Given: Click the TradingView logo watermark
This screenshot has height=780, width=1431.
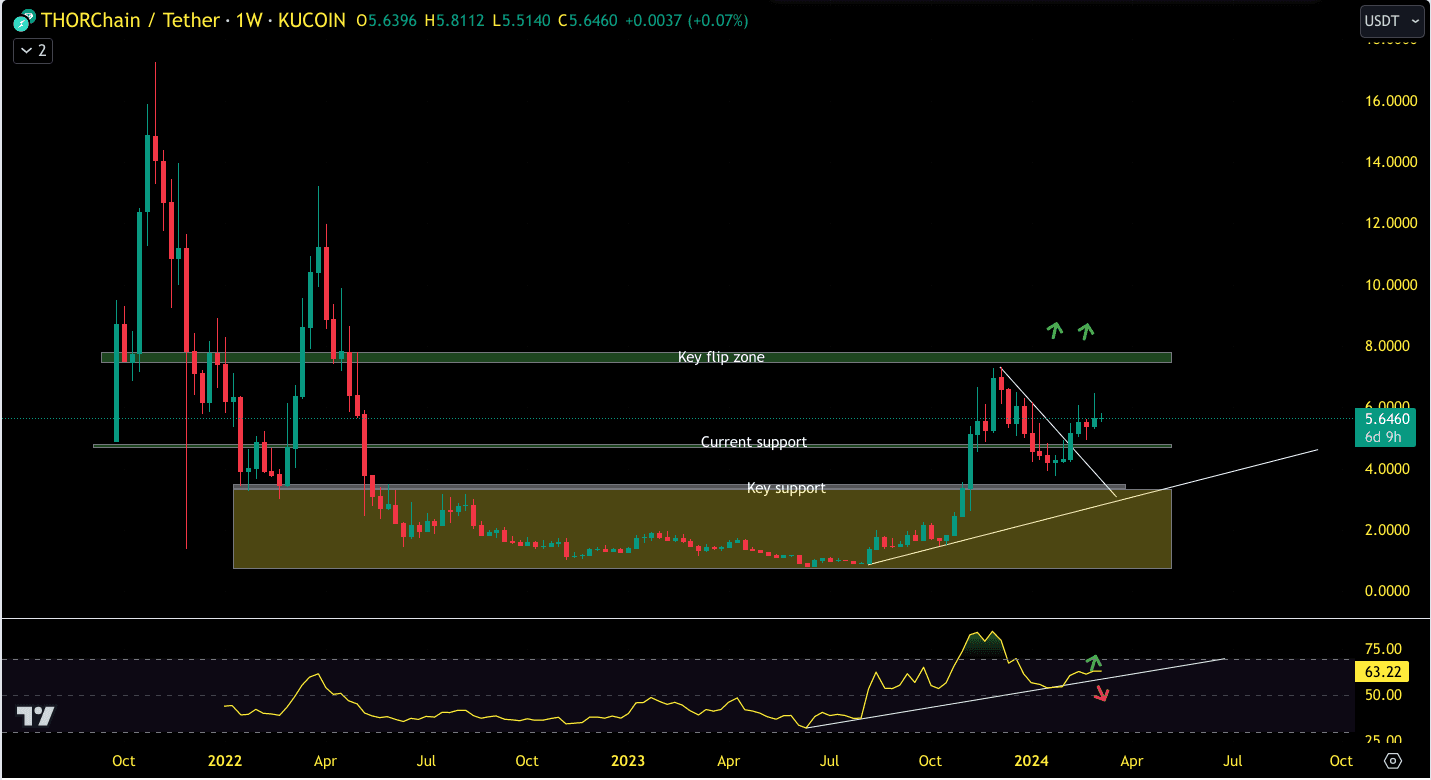Looking at the screenshot, I should click(36, 716).
